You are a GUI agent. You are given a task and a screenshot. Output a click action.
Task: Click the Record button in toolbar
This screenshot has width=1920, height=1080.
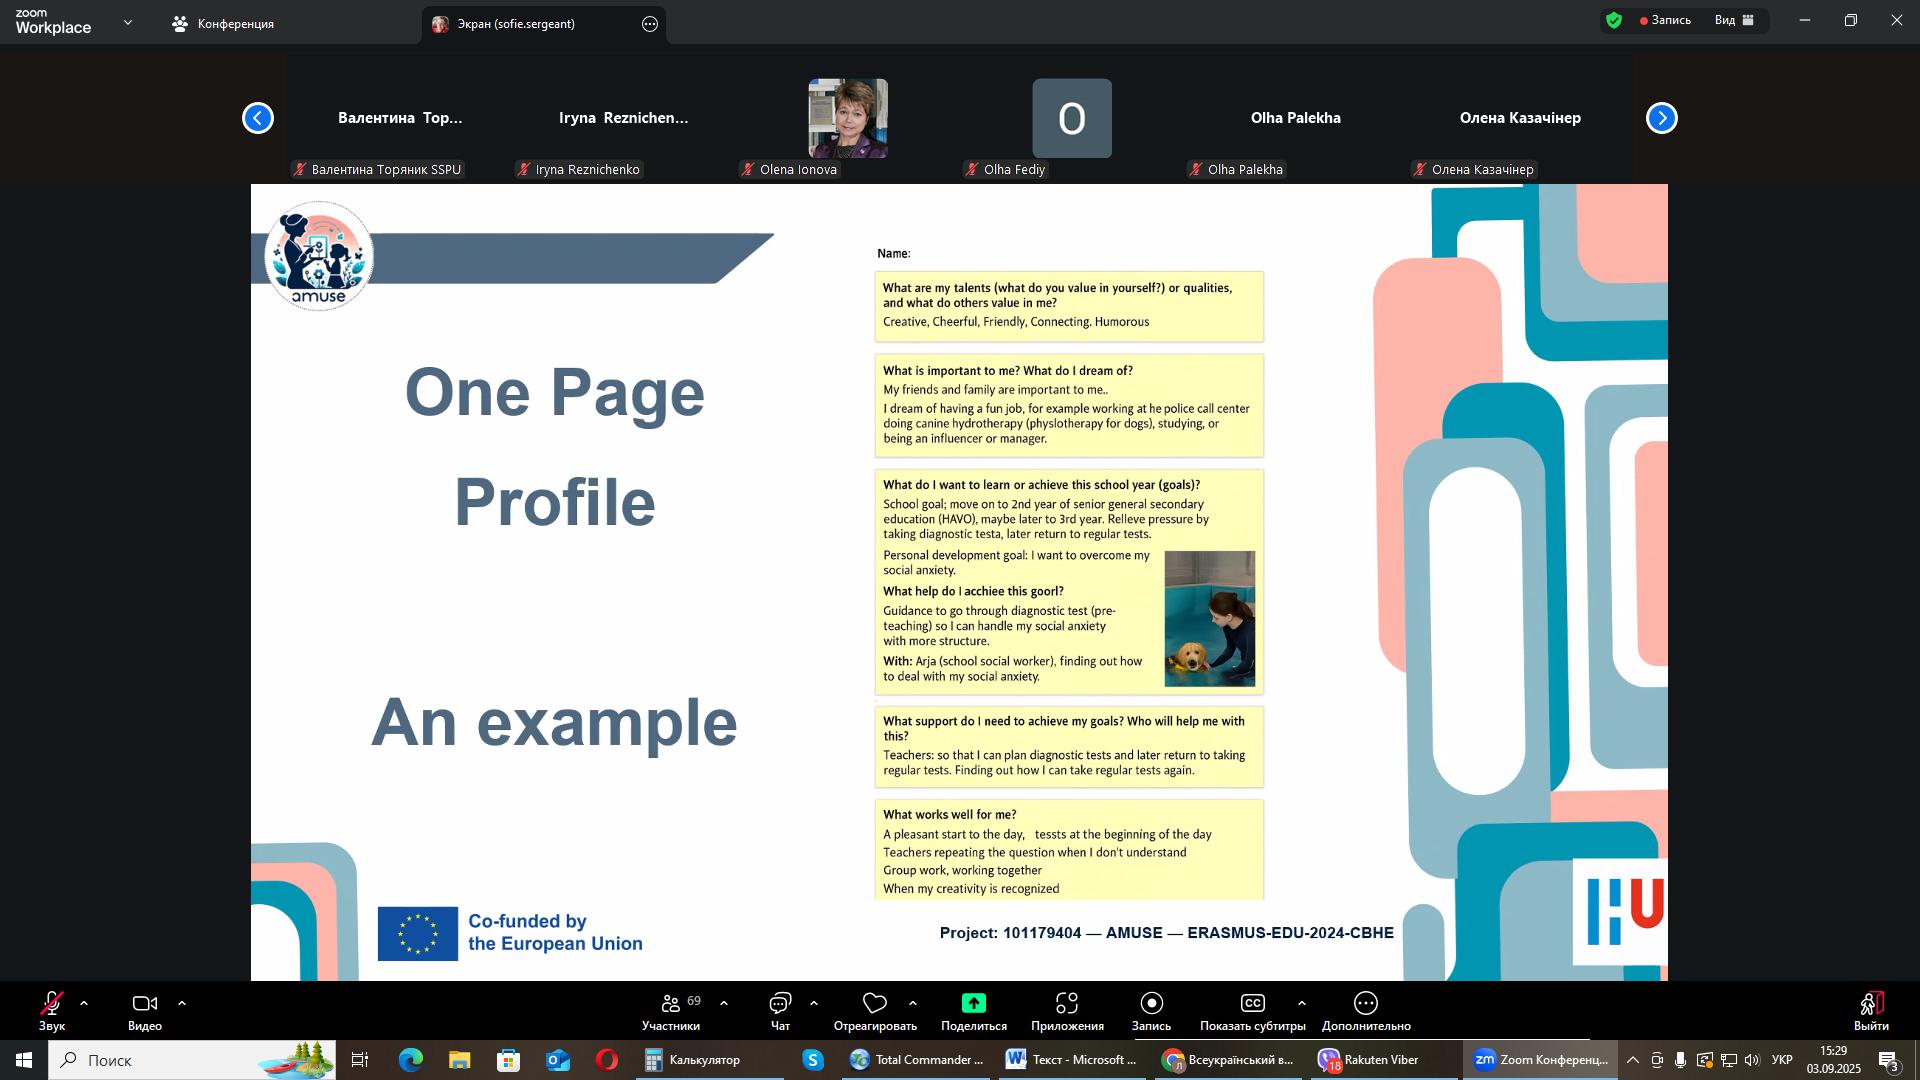[x=1151, y=1003]
